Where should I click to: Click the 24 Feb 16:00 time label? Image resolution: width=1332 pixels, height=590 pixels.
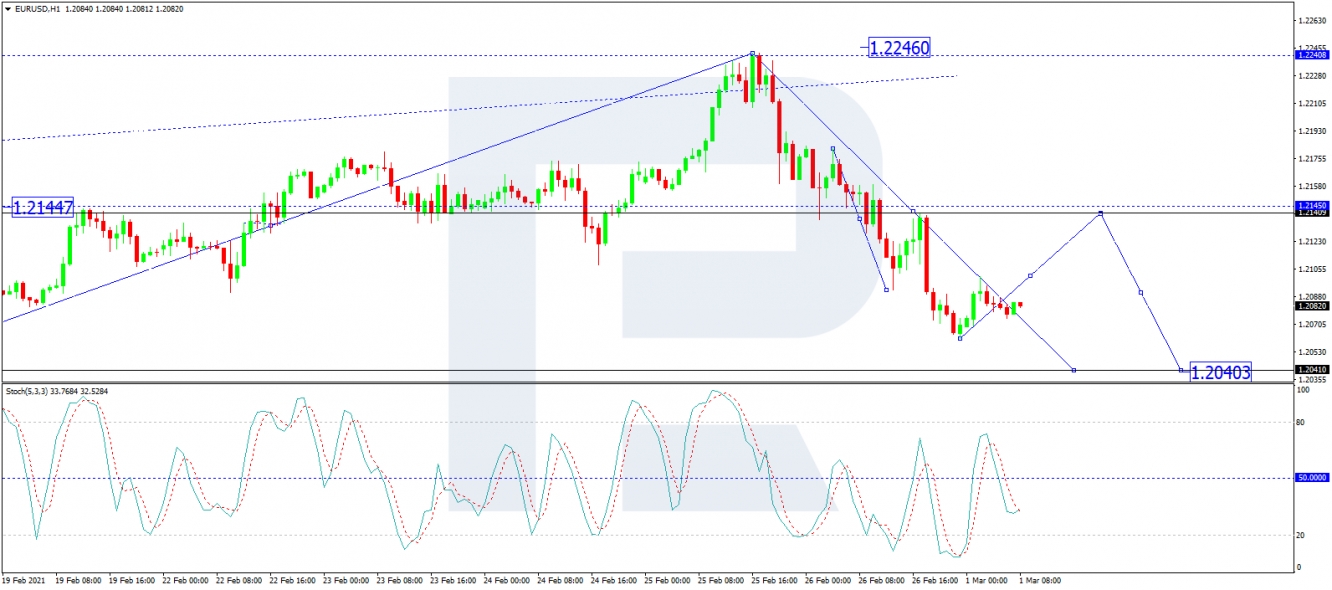coord(612,579)
